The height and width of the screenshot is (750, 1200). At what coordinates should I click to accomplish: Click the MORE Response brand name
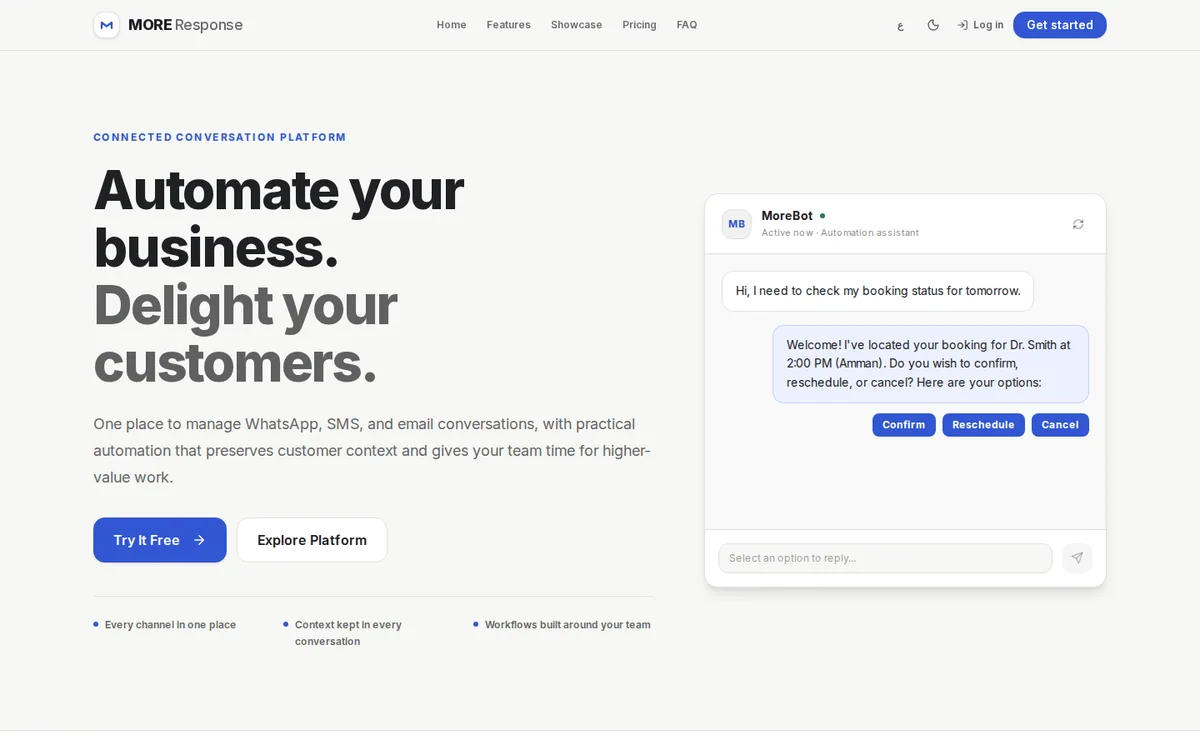[x=186, y=25]
